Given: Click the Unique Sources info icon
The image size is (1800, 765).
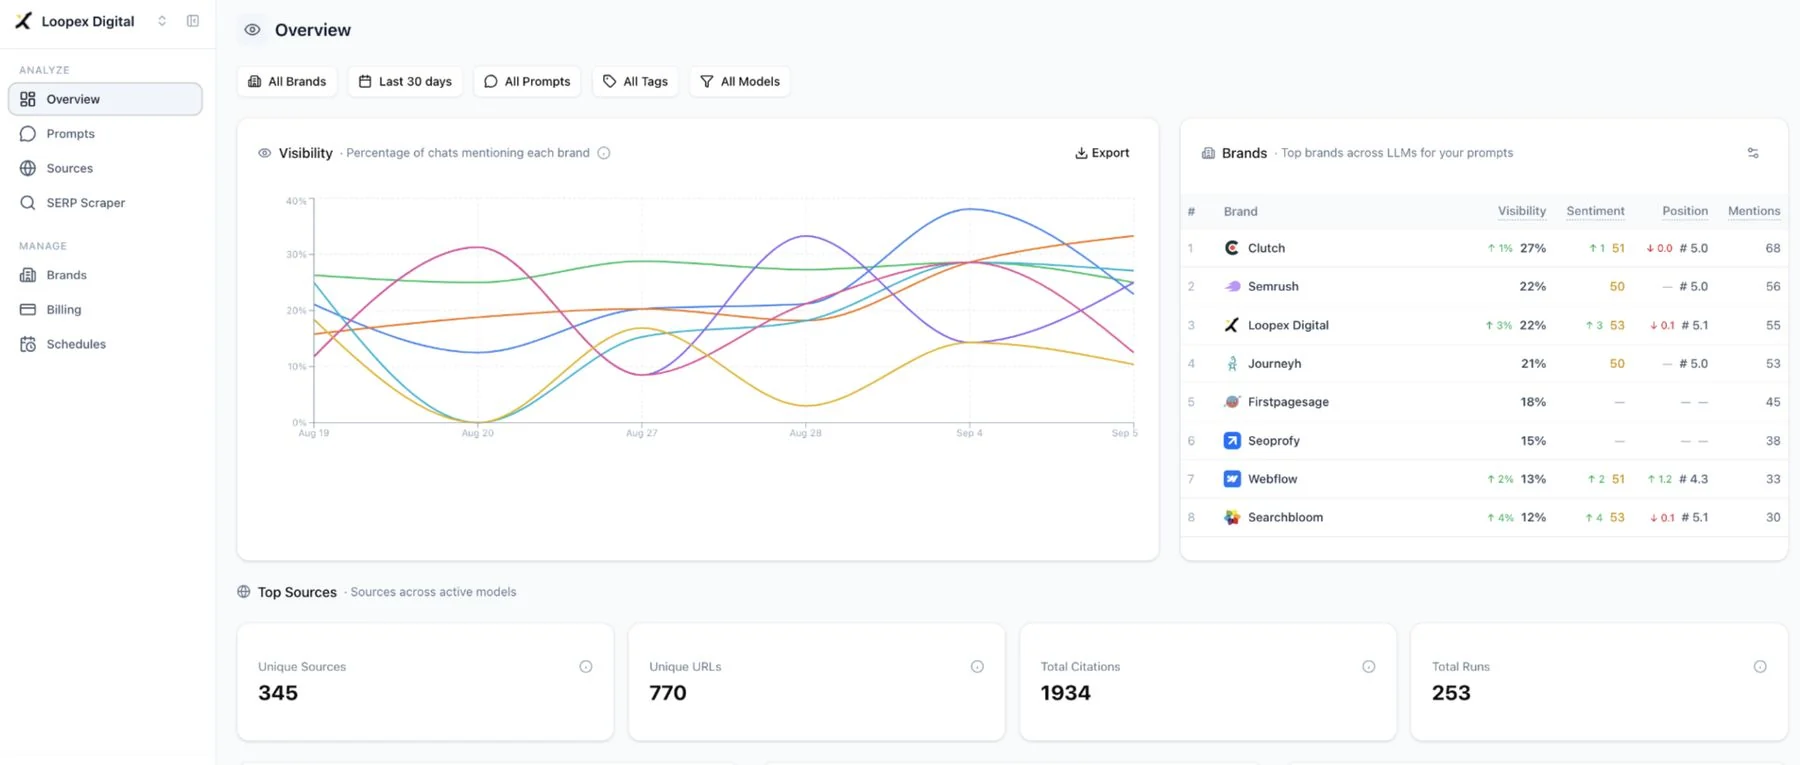Looking at the screenshot, I should pyautogui.click(x=586, y=667).
